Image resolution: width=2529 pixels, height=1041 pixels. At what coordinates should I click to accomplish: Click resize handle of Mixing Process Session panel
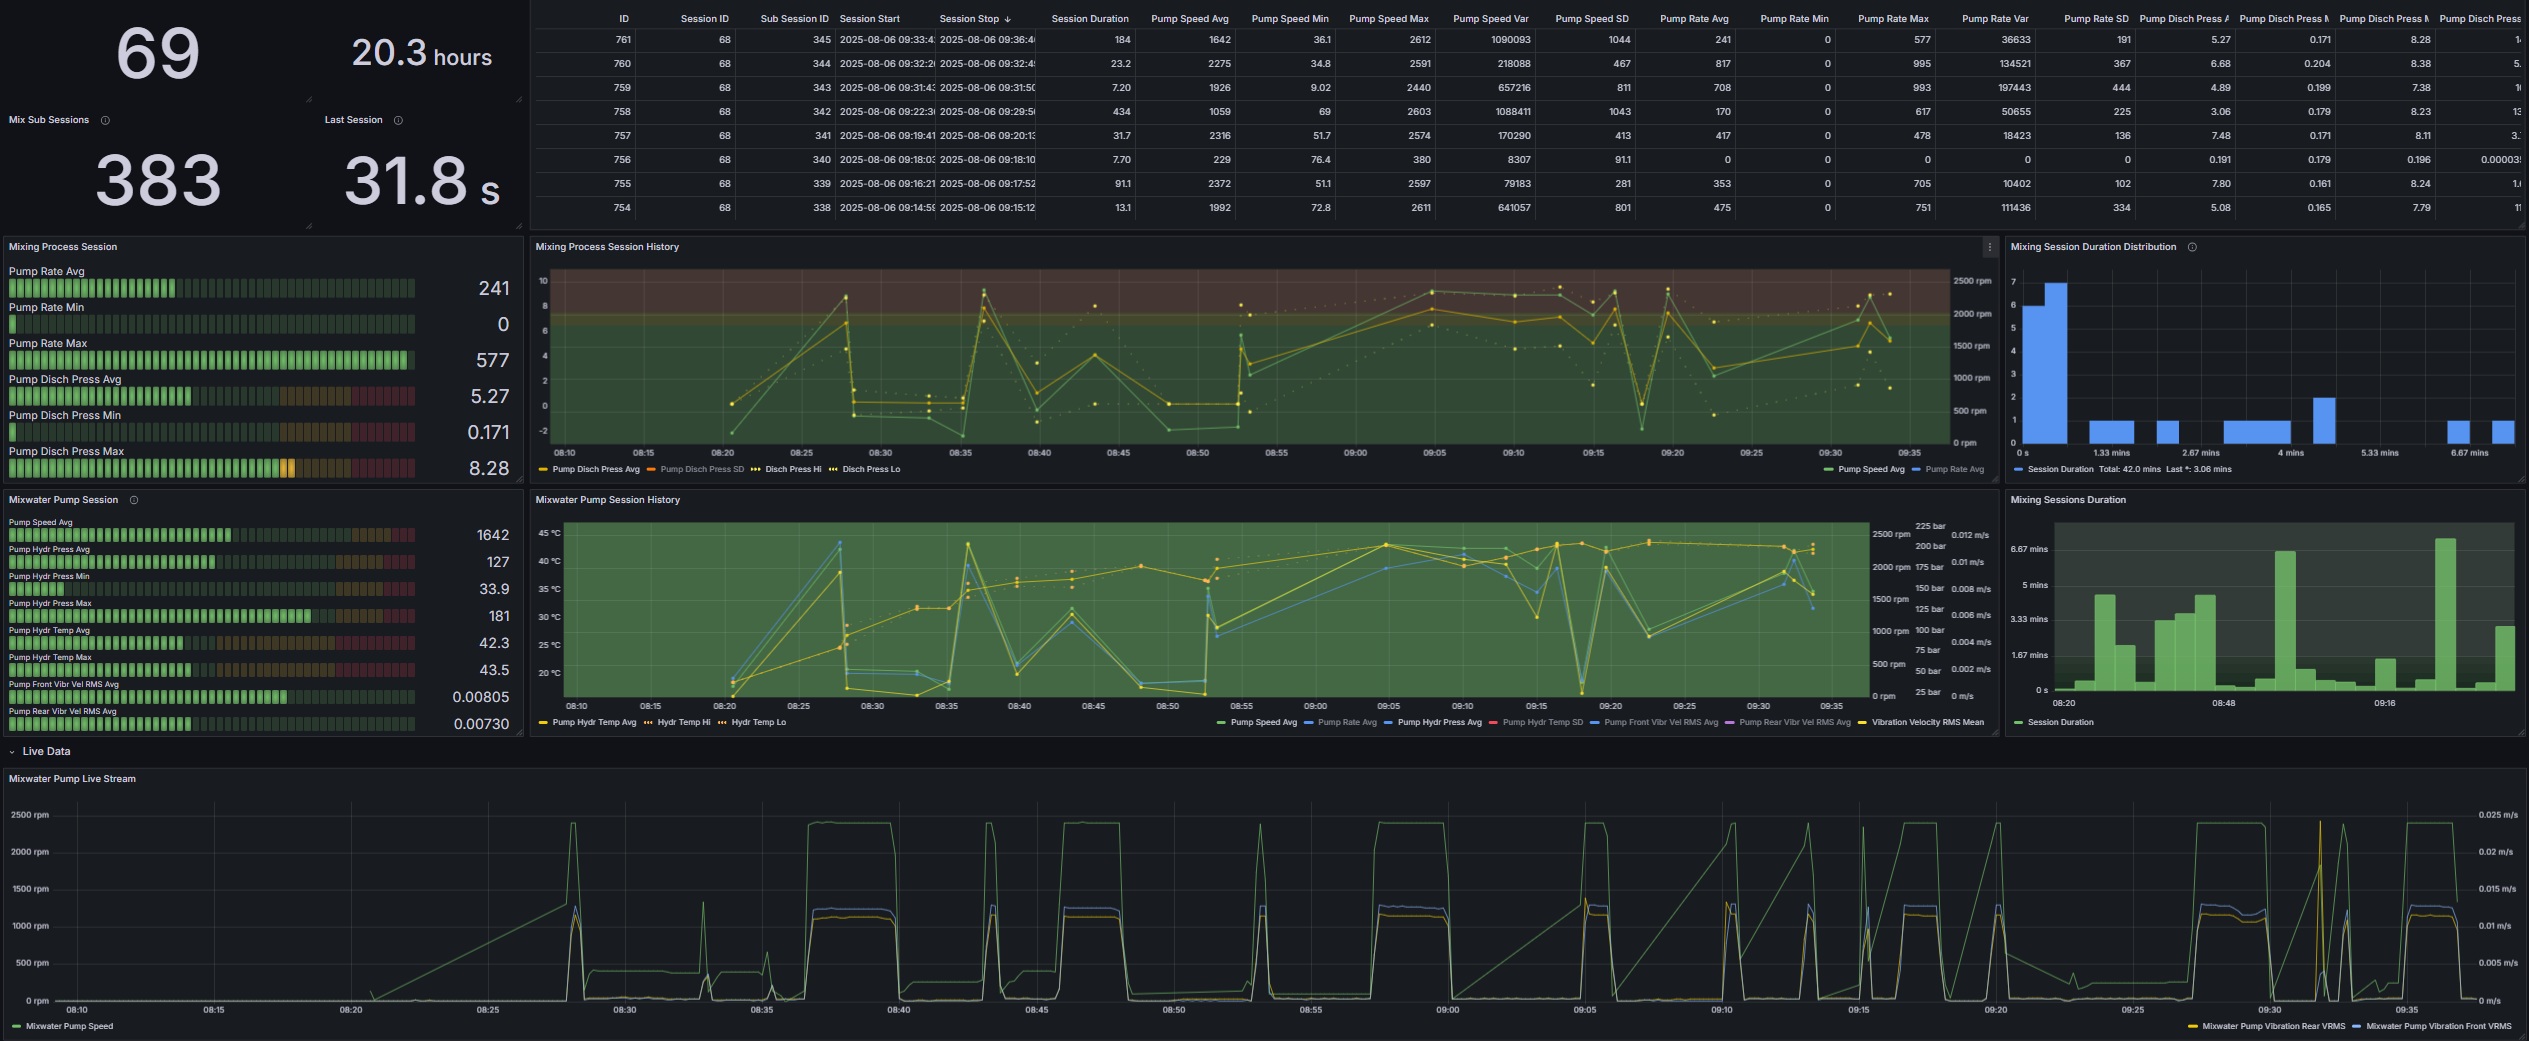518,481
